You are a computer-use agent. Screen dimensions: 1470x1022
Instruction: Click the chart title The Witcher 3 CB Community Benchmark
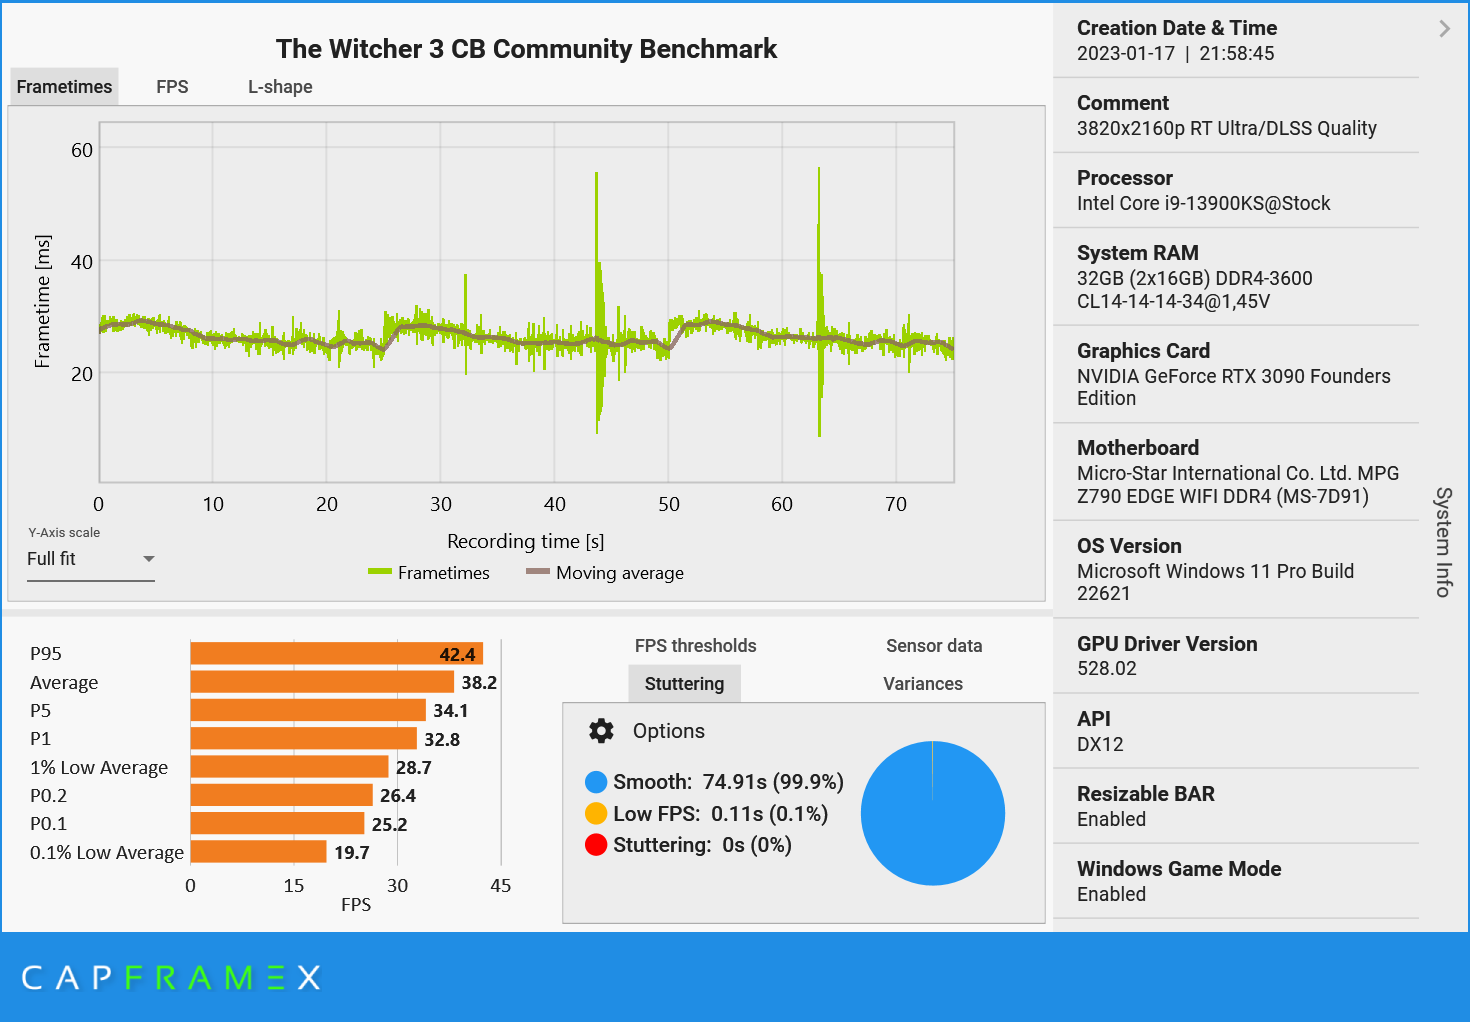(x=526, y=49)
